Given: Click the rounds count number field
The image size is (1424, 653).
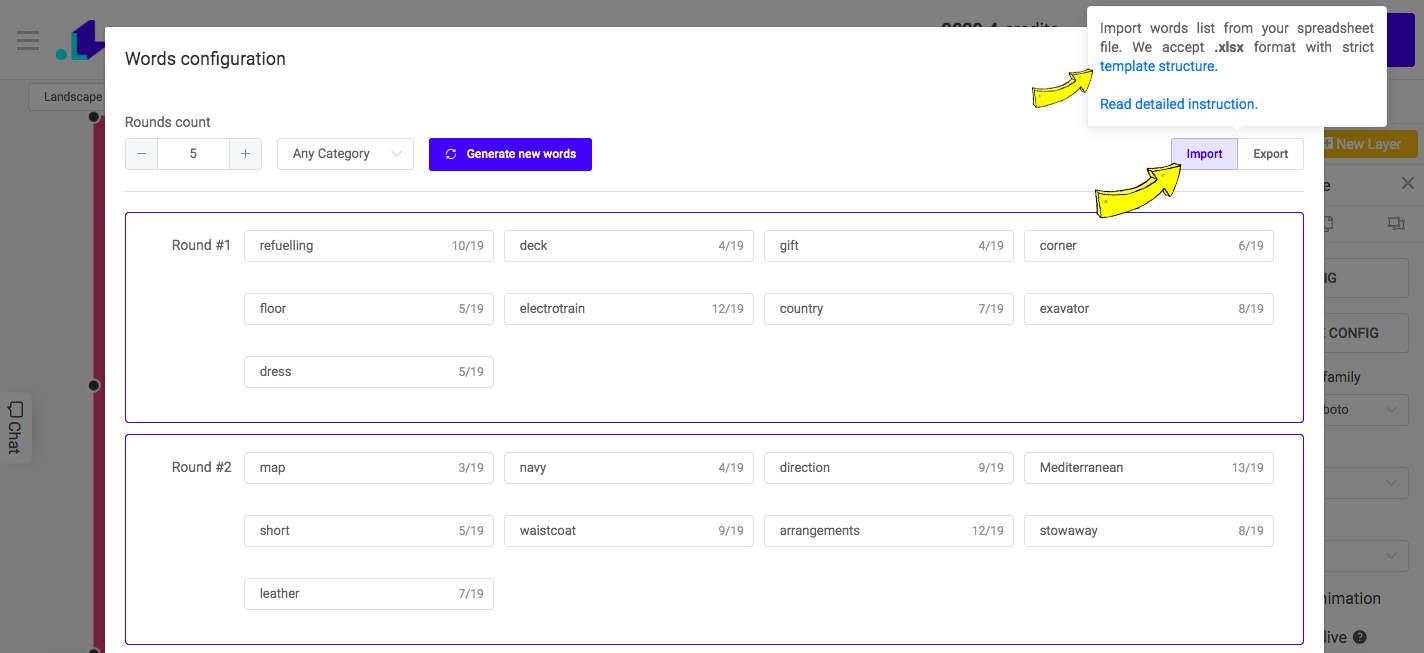Looking at the screenshot, I should (x=193, y=154).
